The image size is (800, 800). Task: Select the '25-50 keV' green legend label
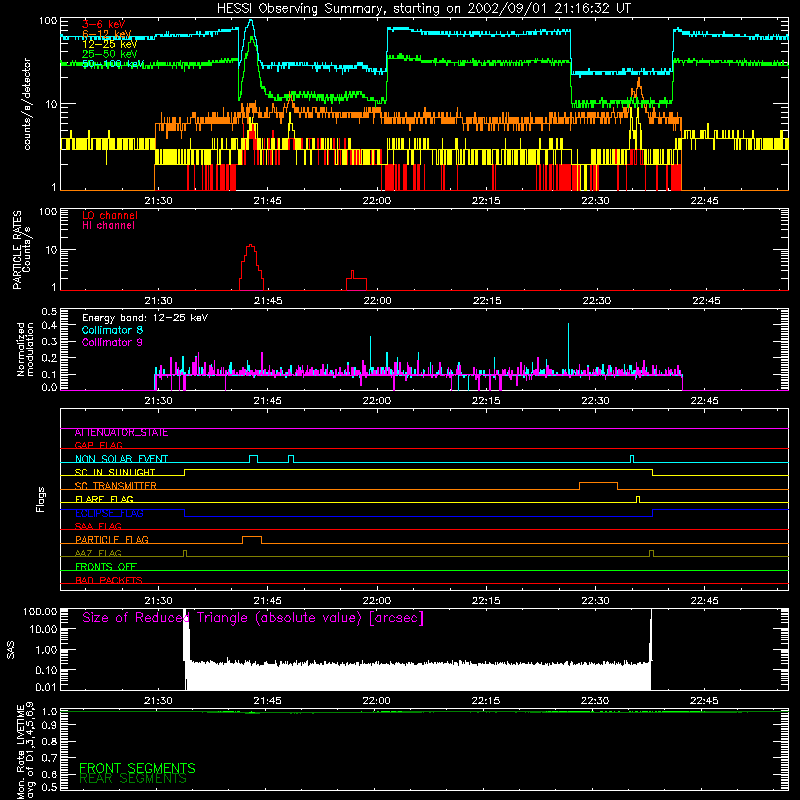coord(110,54)
